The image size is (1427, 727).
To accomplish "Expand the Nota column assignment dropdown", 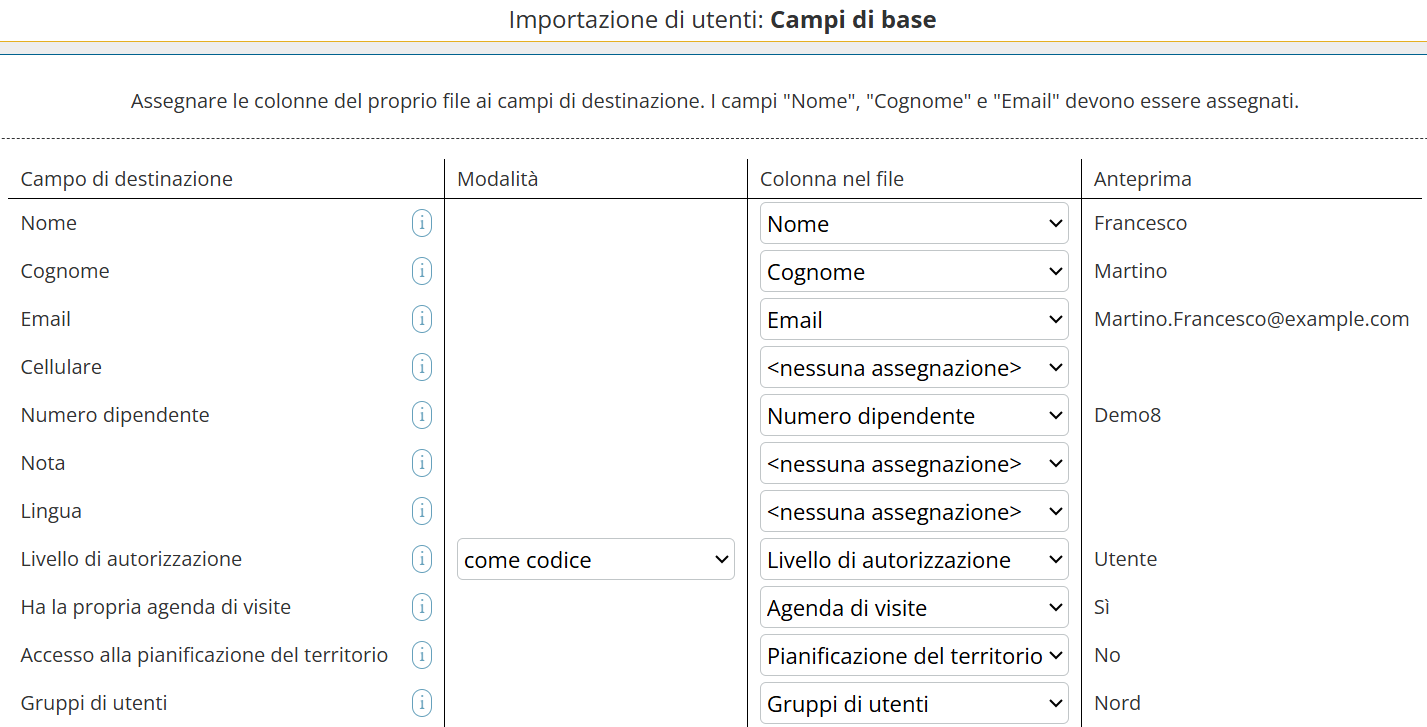I will coord(914,464).
